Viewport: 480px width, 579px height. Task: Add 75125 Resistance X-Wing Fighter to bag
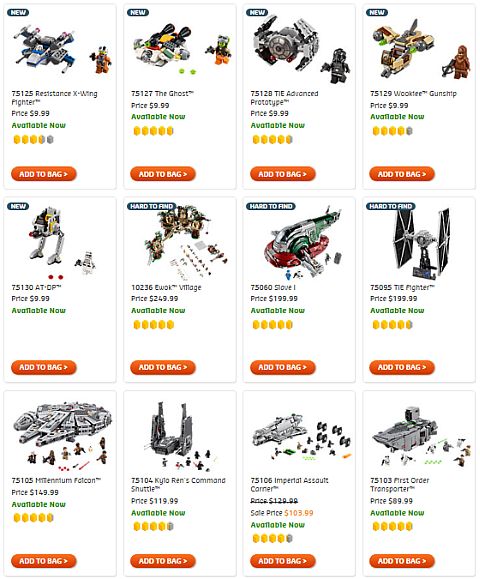pos(44,174)
